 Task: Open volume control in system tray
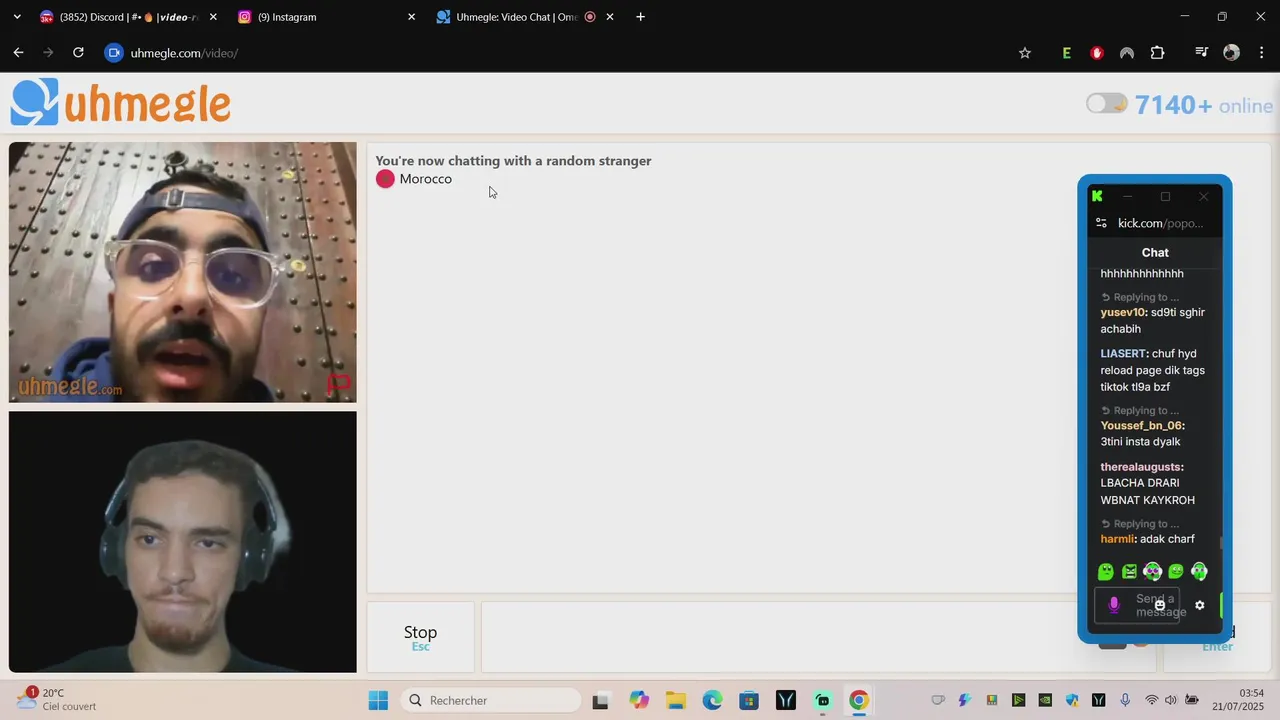(1171, 700)
